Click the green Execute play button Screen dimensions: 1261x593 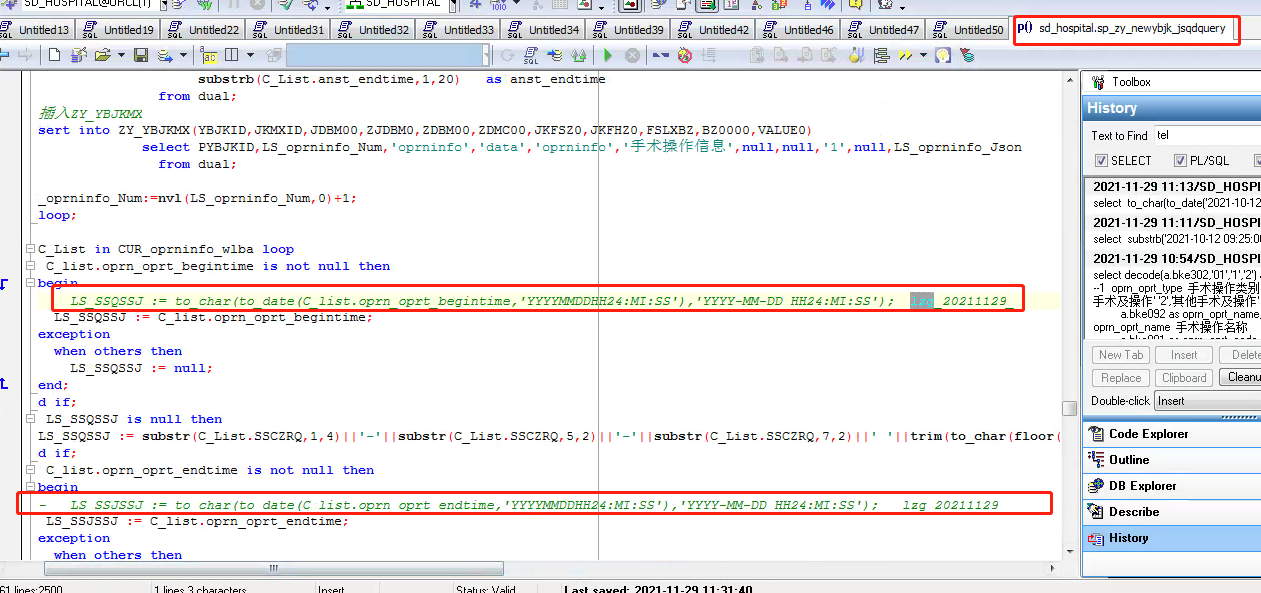coord(607,55)
